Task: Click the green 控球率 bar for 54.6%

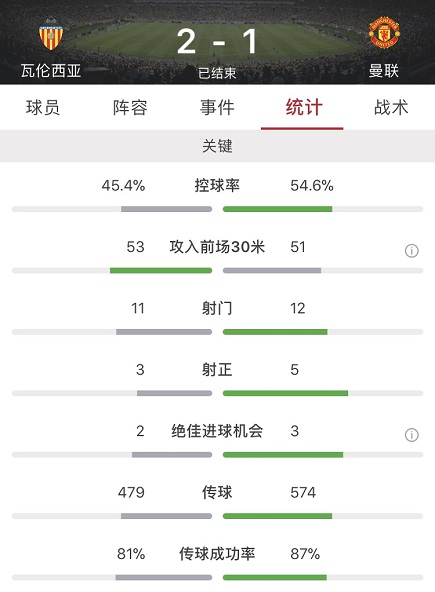Action: pos(278,209)
